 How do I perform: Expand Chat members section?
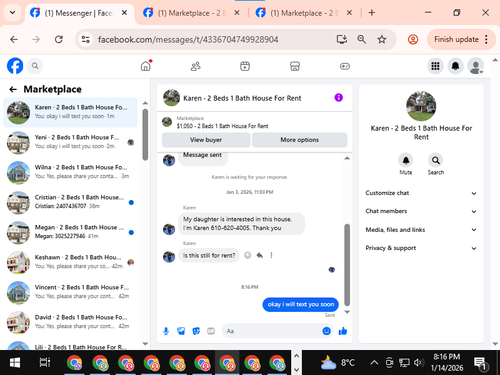click(x=421, y=211)
